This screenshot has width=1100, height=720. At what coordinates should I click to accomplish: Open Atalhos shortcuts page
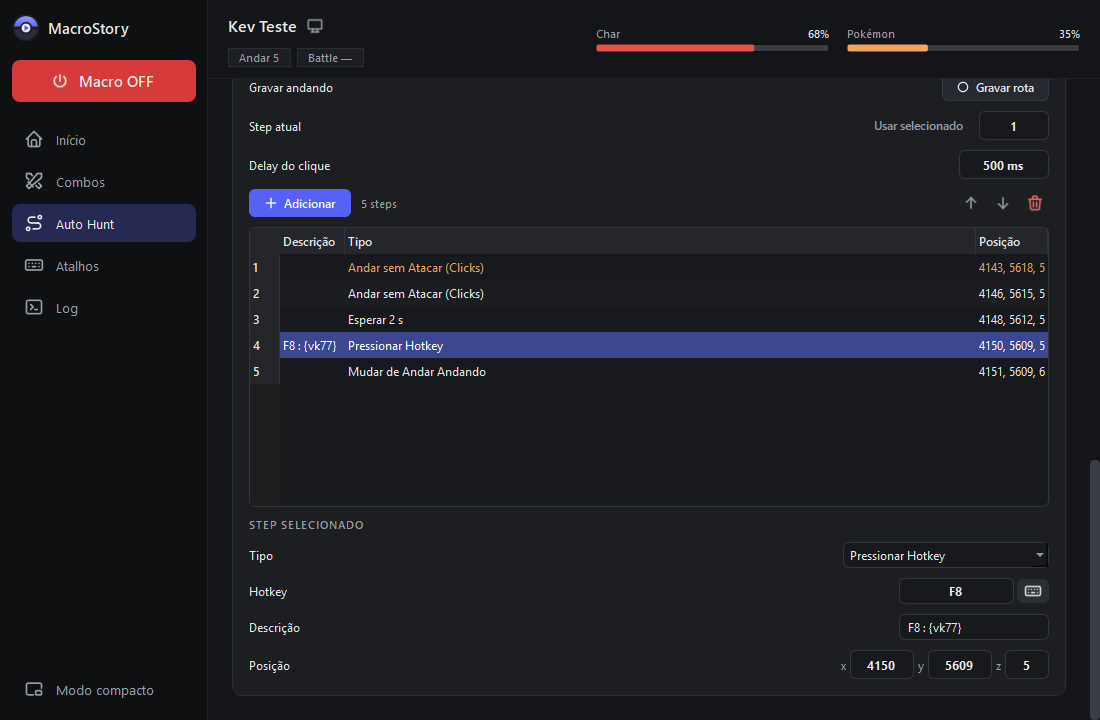coord(104,266)
